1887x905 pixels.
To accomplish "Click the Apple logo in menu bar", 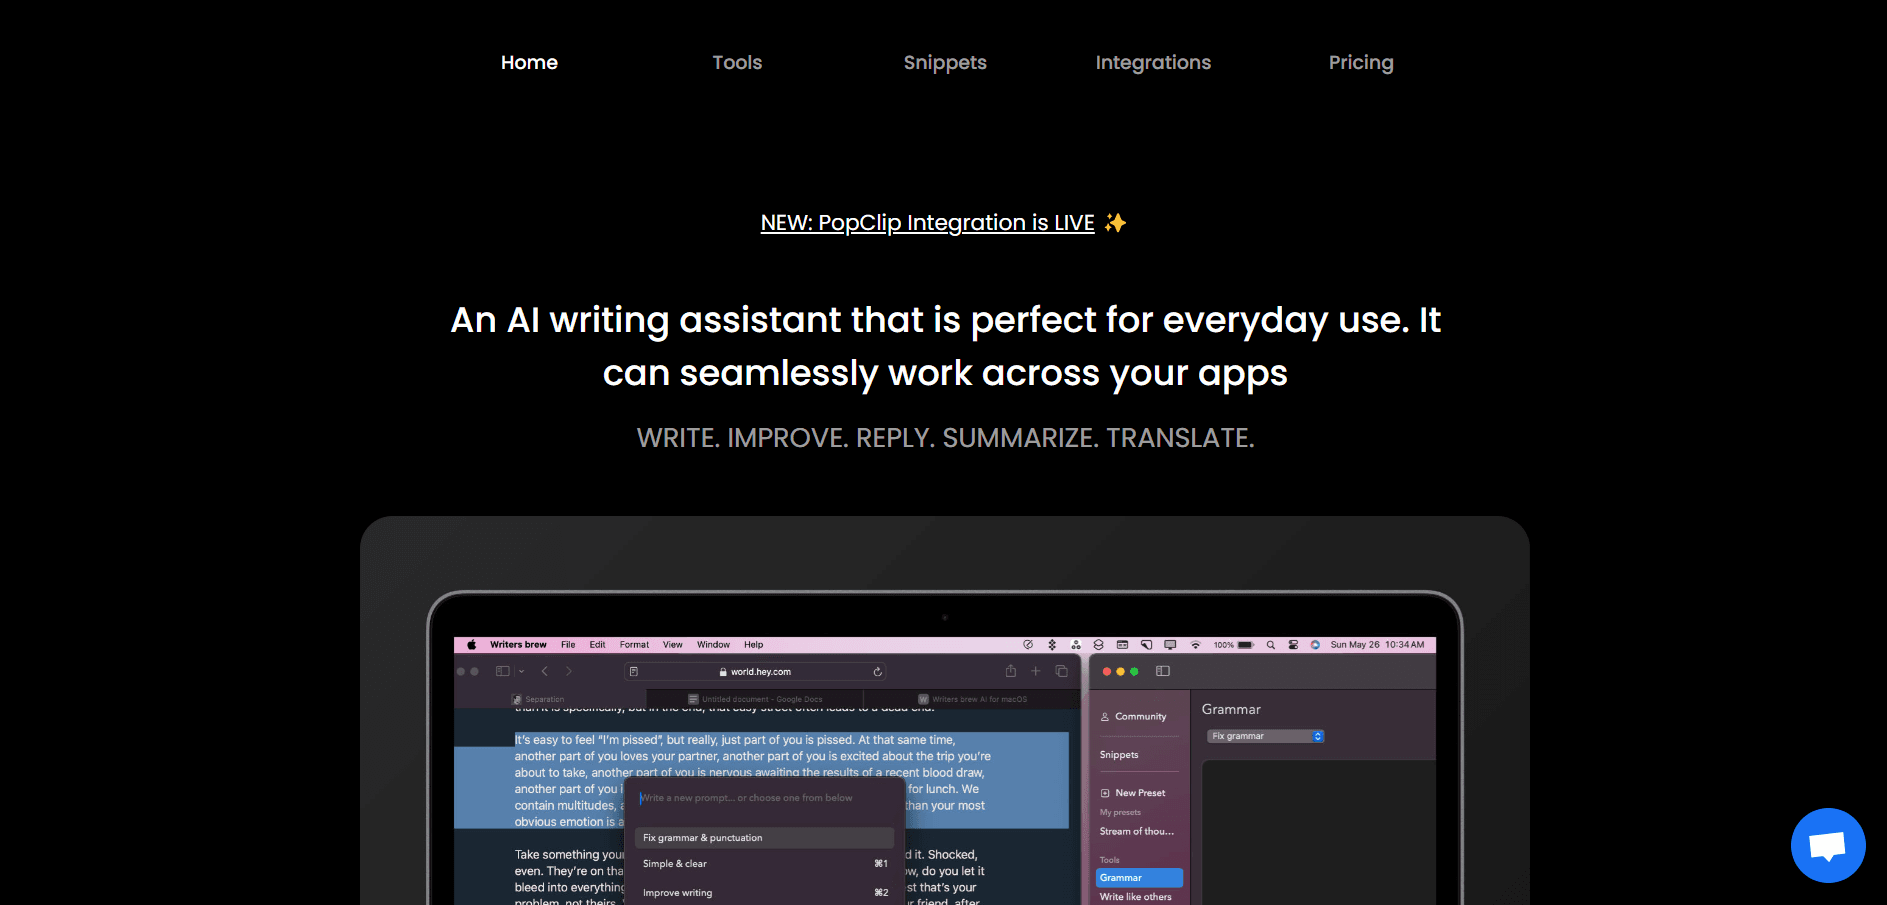I will tap(472, 645).
